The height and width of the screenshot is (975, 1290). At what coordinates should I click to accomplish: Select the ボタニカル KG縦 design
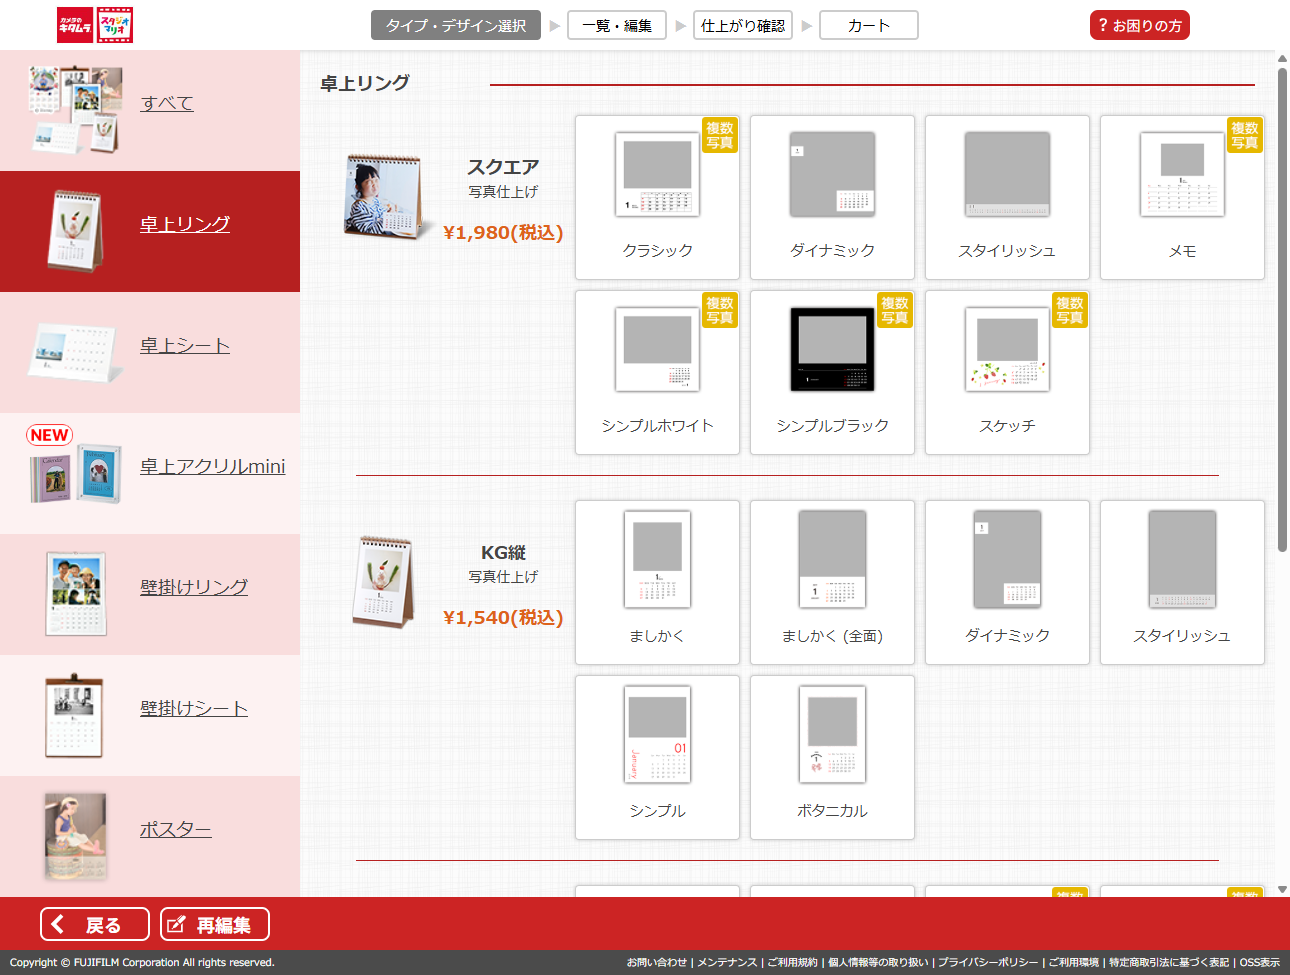coord(832,757)
